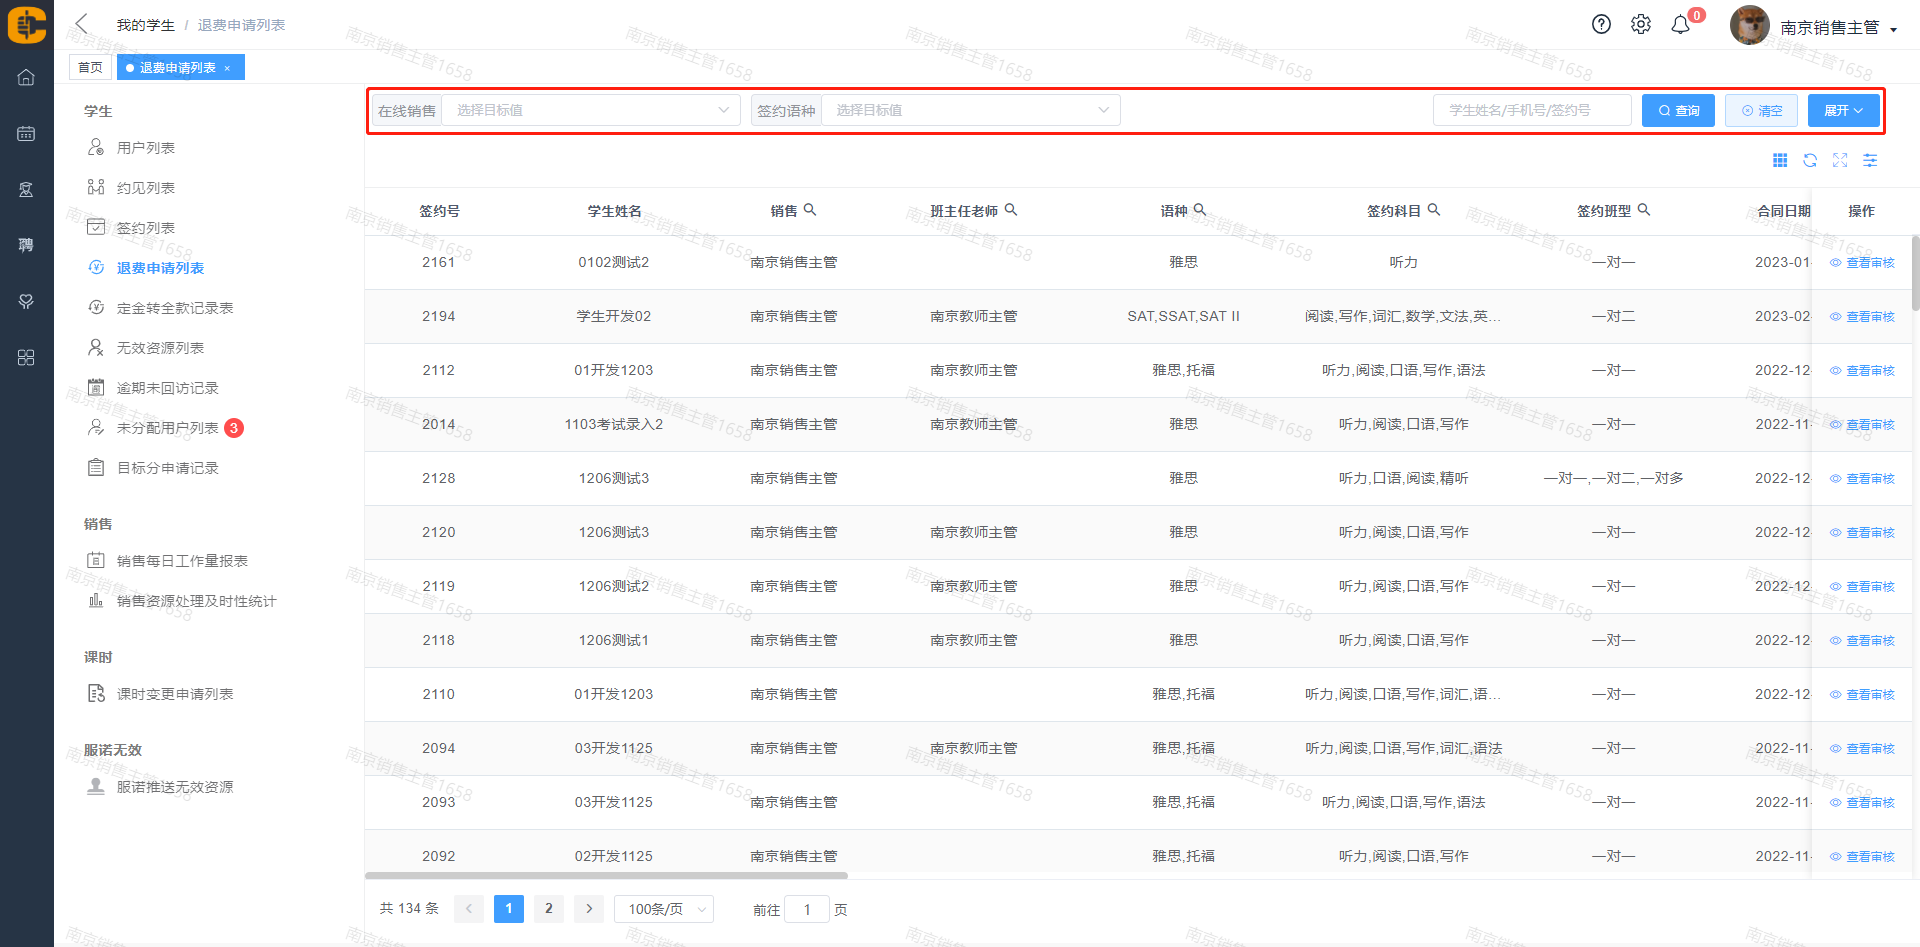Click 查看审核 link for contract 2161

point(1869,263)
